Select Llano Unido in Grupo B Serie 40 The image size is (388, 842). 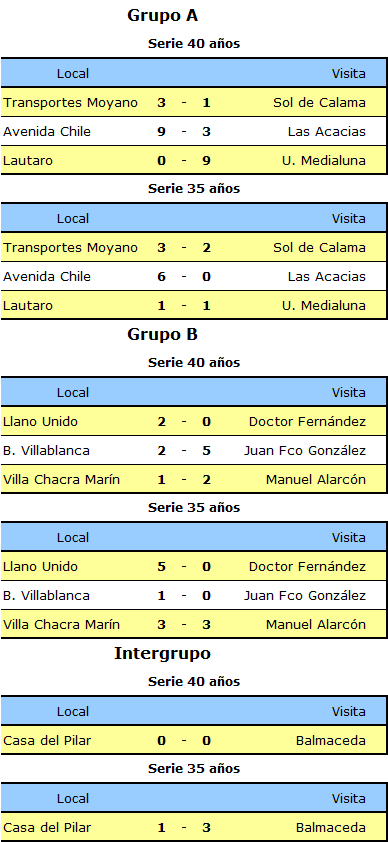coord(40,422)
